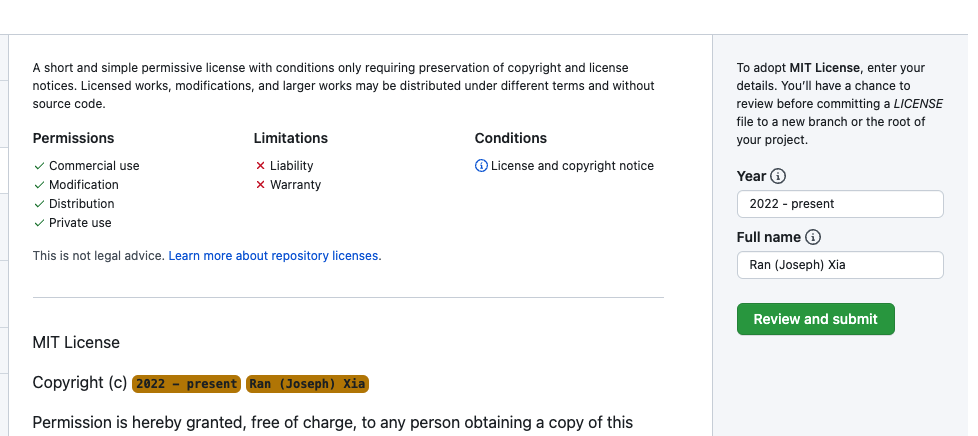
Task: Click the Modification checkmark icon
Action: (x=39, y=185)
